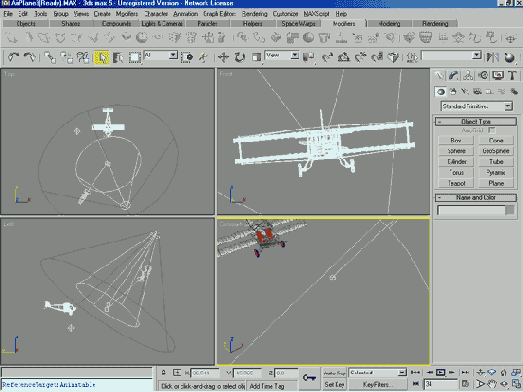
Task: Click the object name input field
Action: [471, 210]
